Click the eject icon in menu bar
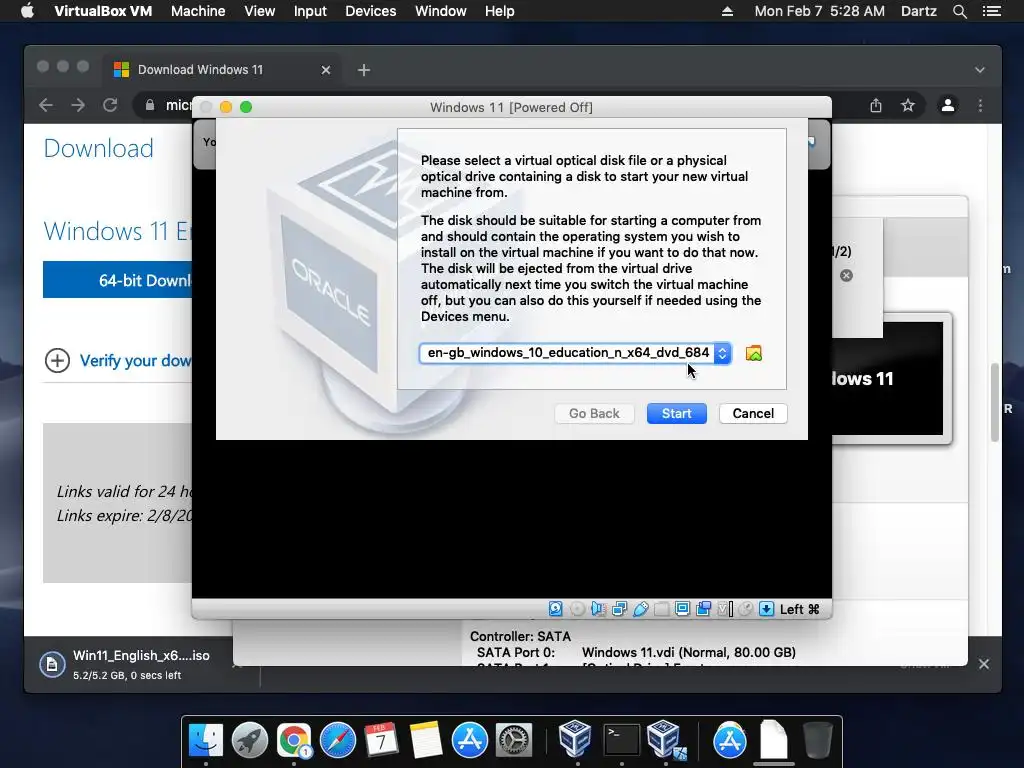1024x768 pixels. [727, 11]
